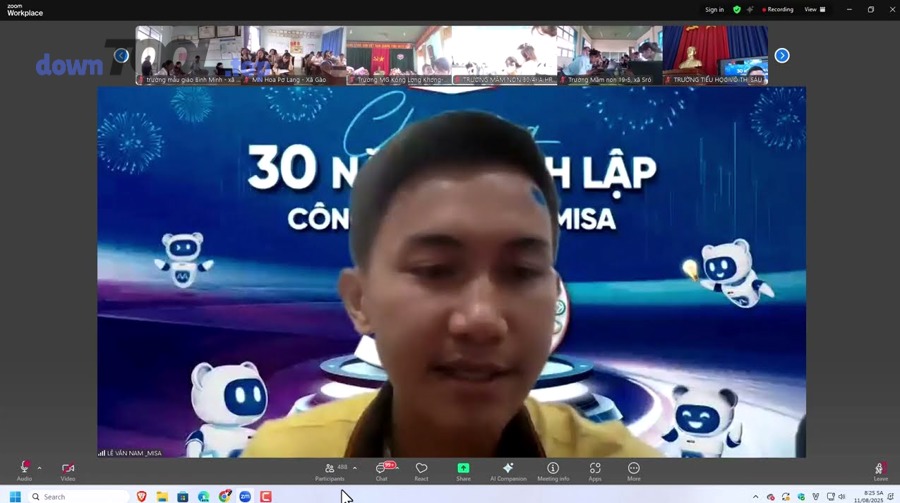
Task: Open Microsoft Store from the taskbar
Action: coord(183,497)
